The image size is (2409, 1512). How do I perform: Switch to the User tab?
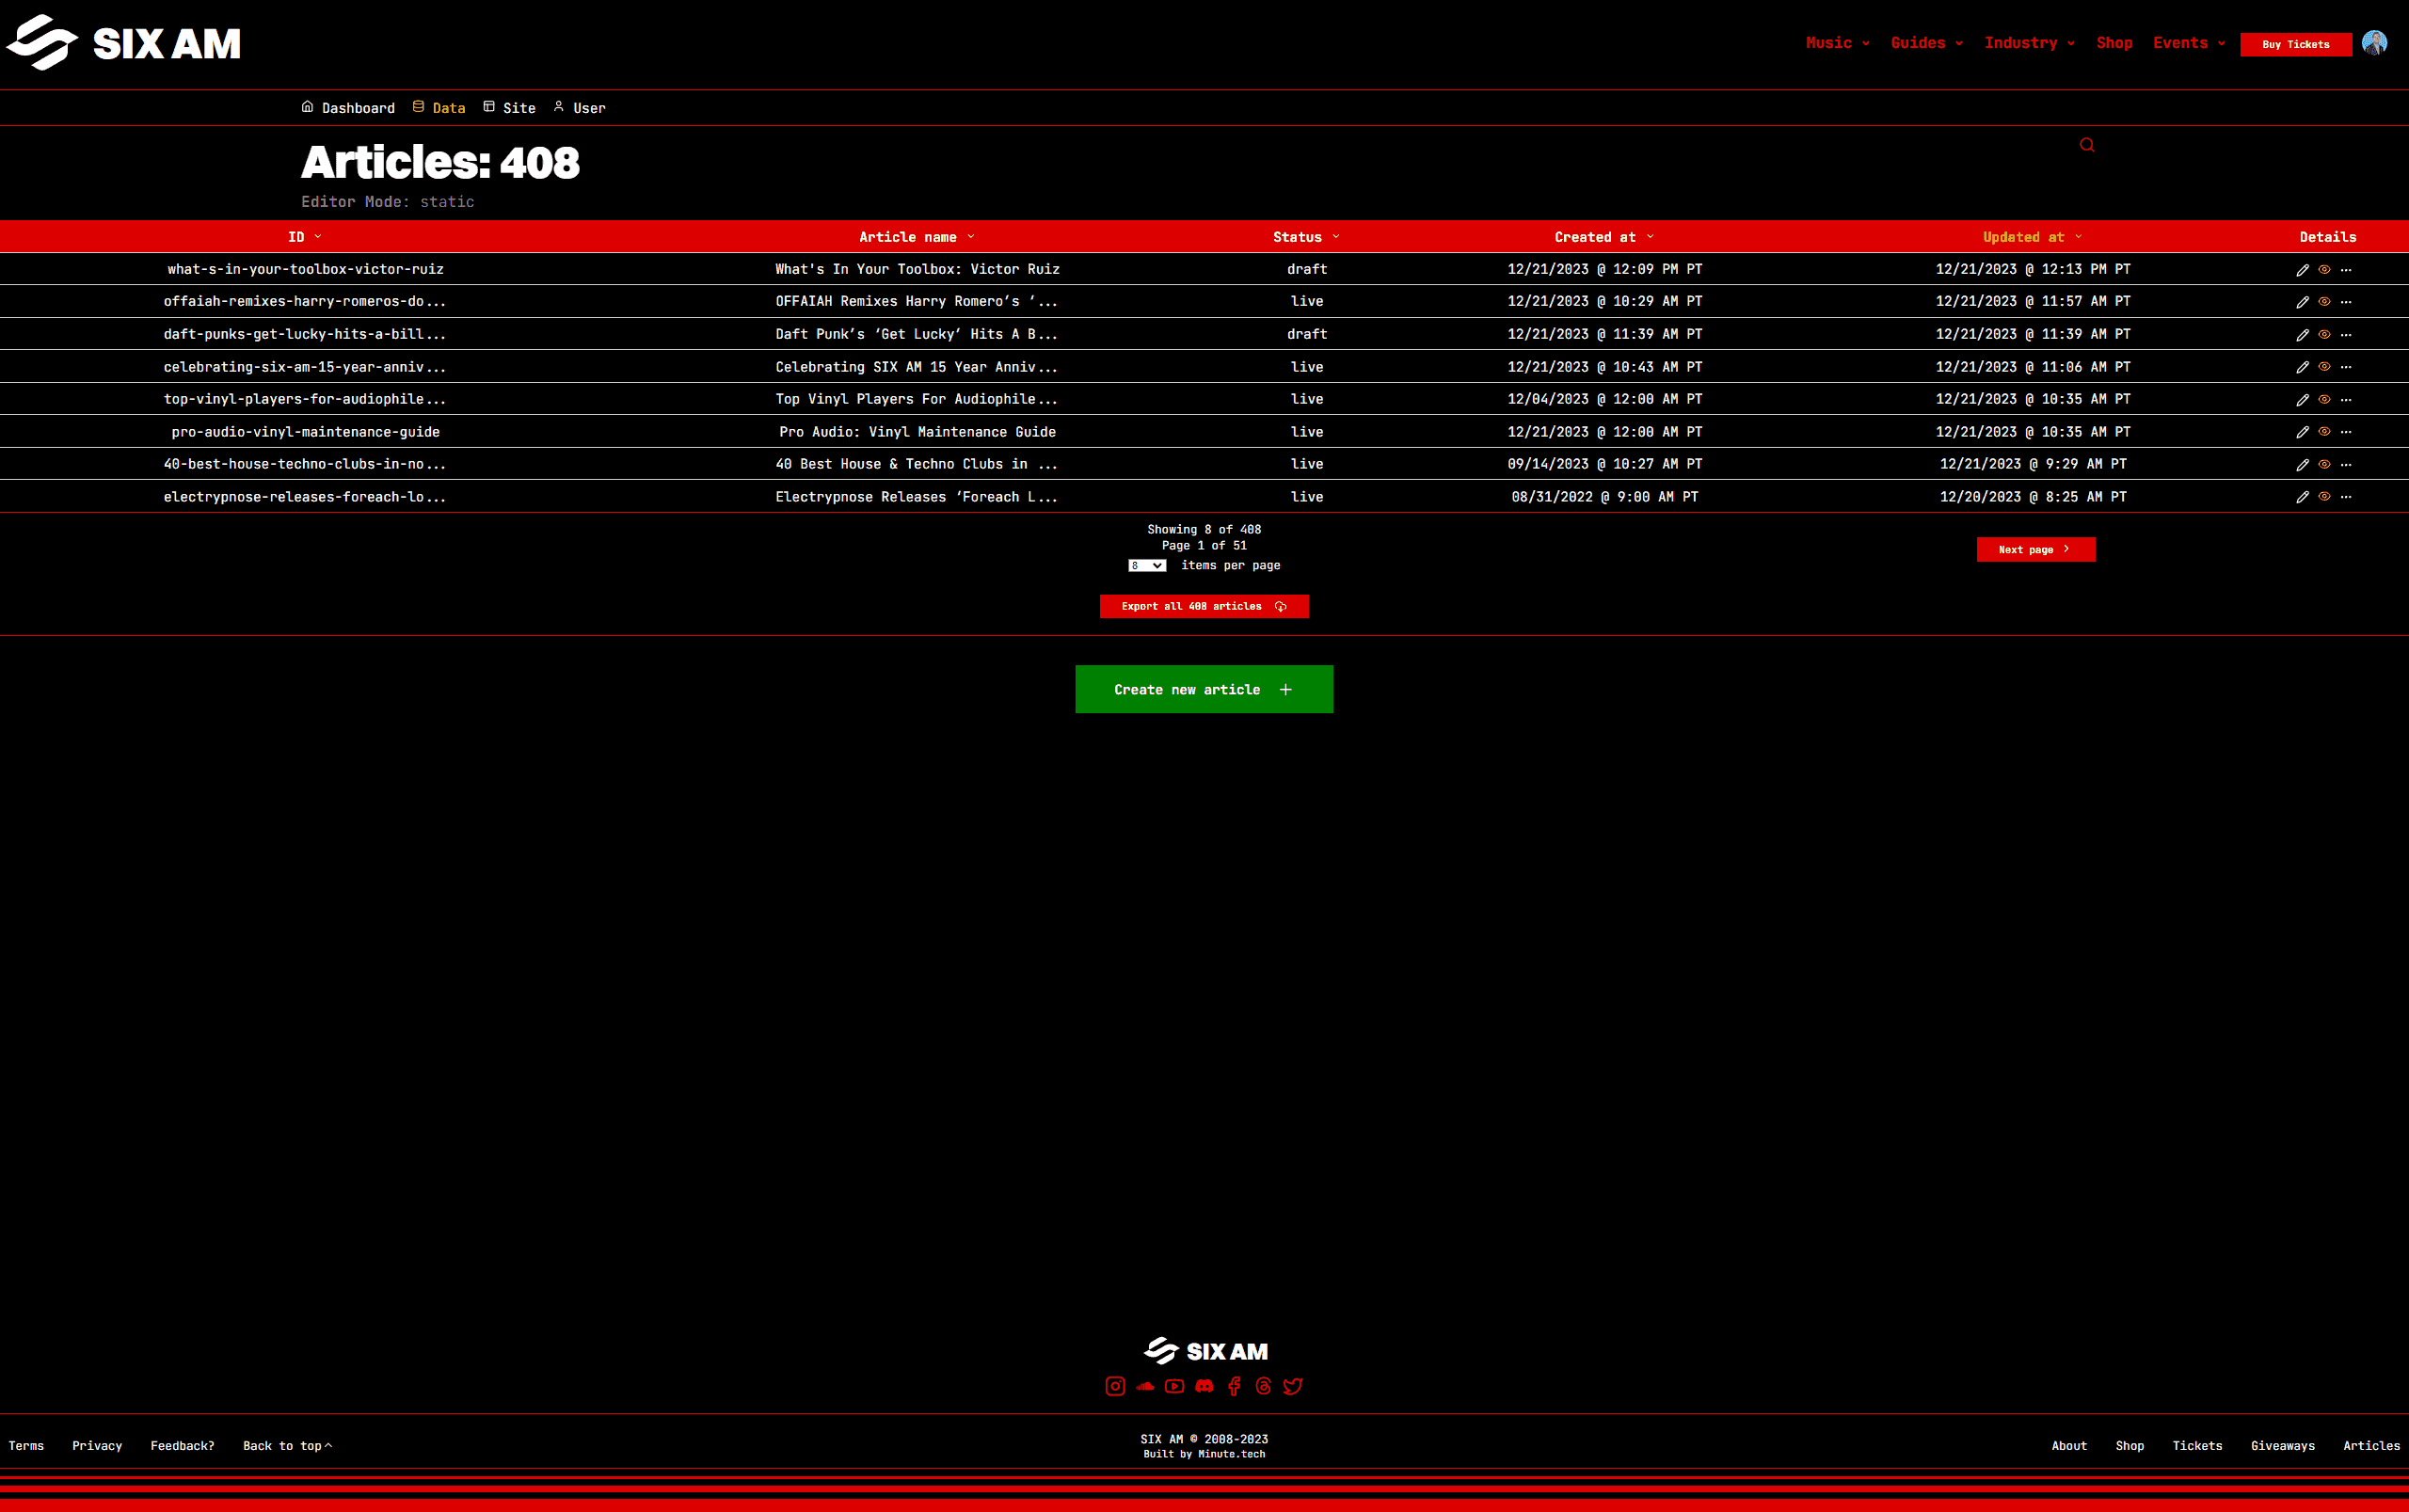click(x=579, y=108)
